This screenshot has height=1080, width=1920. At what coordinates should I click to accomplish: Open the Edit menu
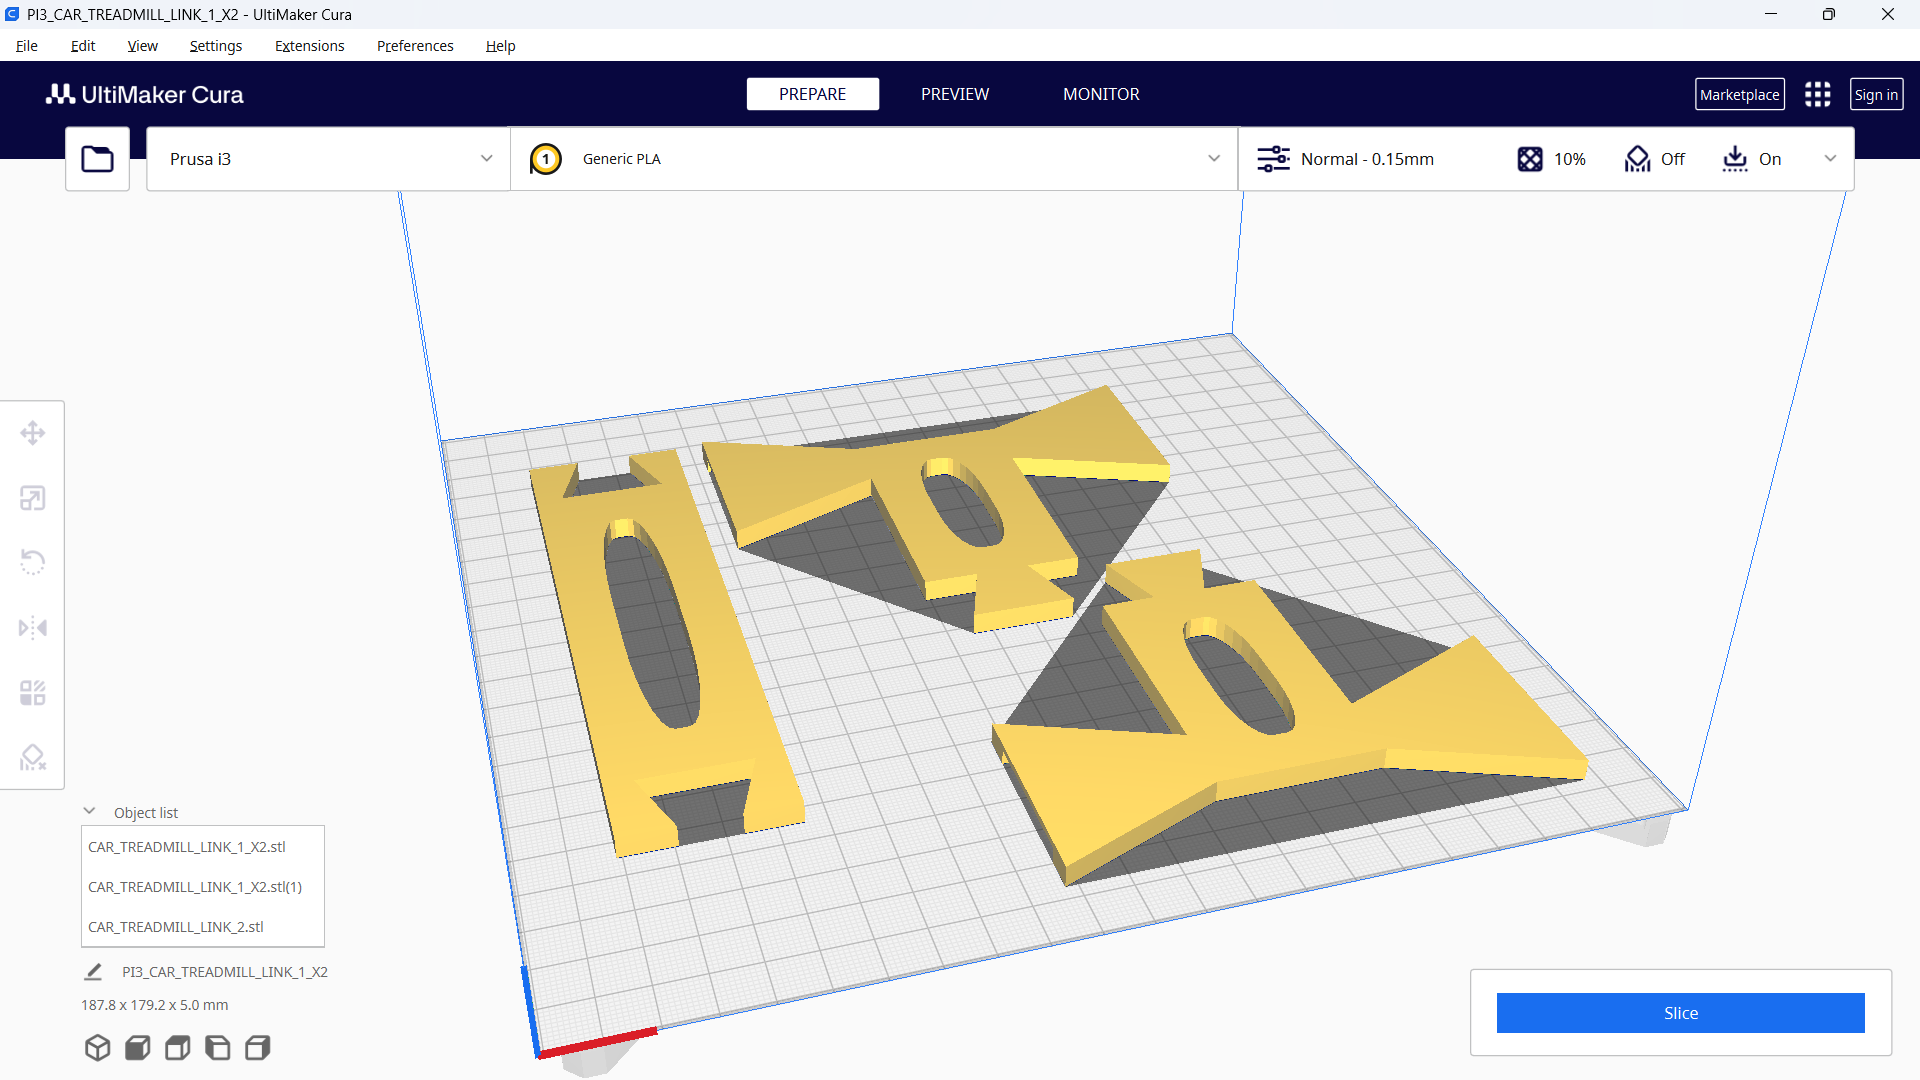coord(83,46)
